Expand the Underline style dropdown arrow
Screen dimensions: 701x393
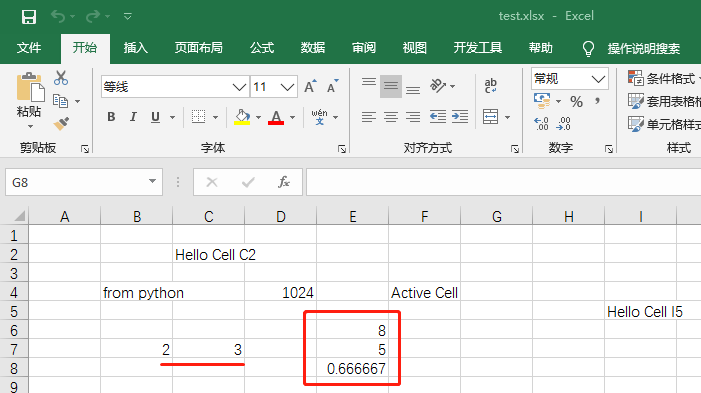[172, 118]
